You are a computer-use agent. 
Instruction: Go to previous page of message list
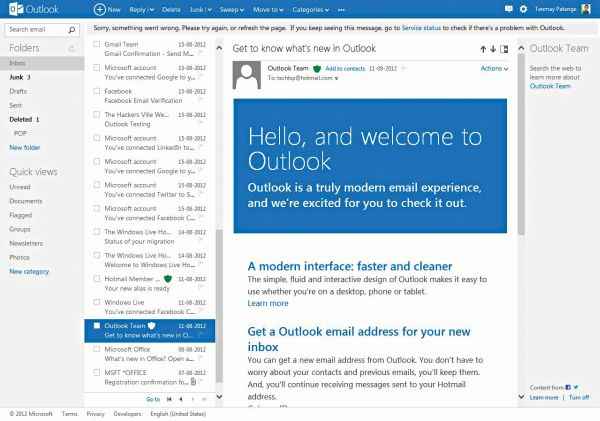pyautogui.click(x=181, y=399)
